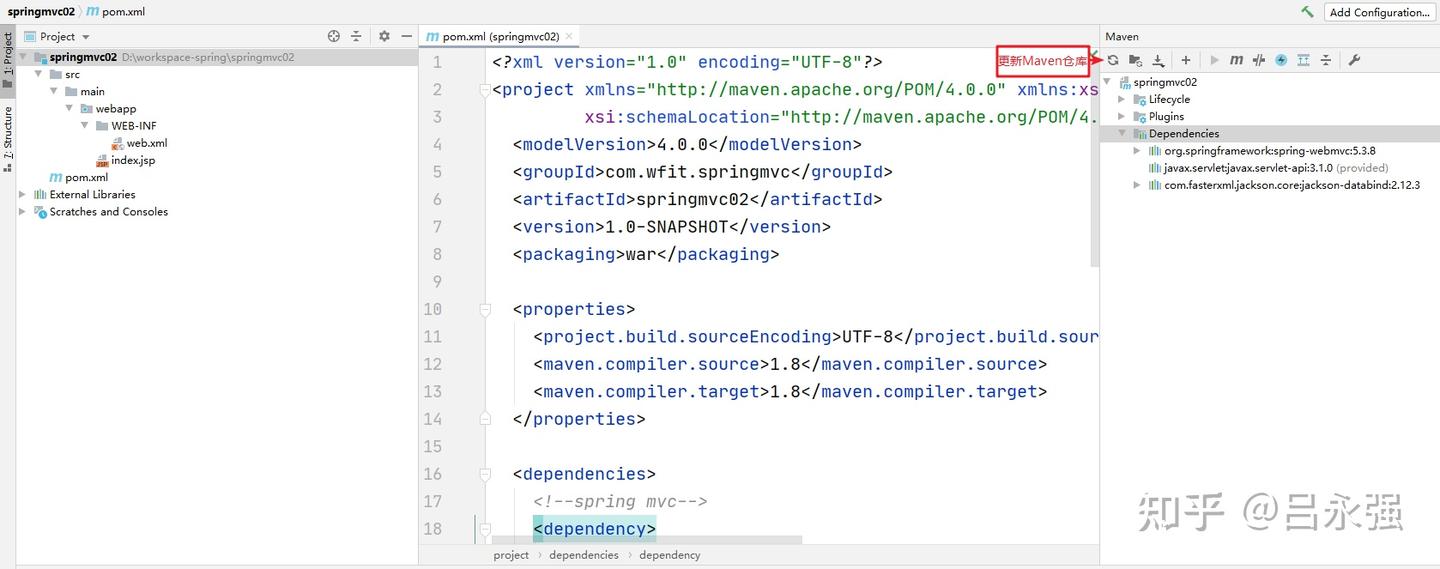
Task: Collapse the webapp folder arrow
Action: 70,108
